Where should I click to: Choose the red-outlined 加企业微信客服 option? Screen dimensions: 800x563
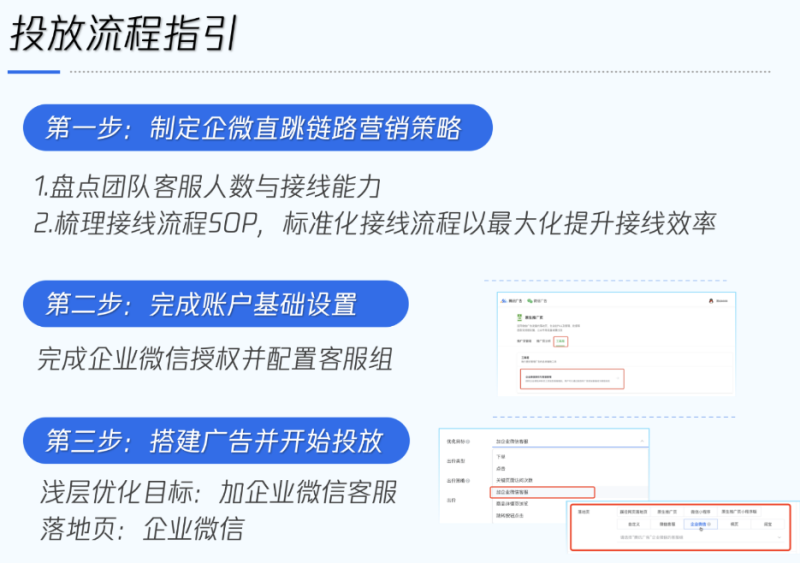pyautogui.click(x=542, y=492)
